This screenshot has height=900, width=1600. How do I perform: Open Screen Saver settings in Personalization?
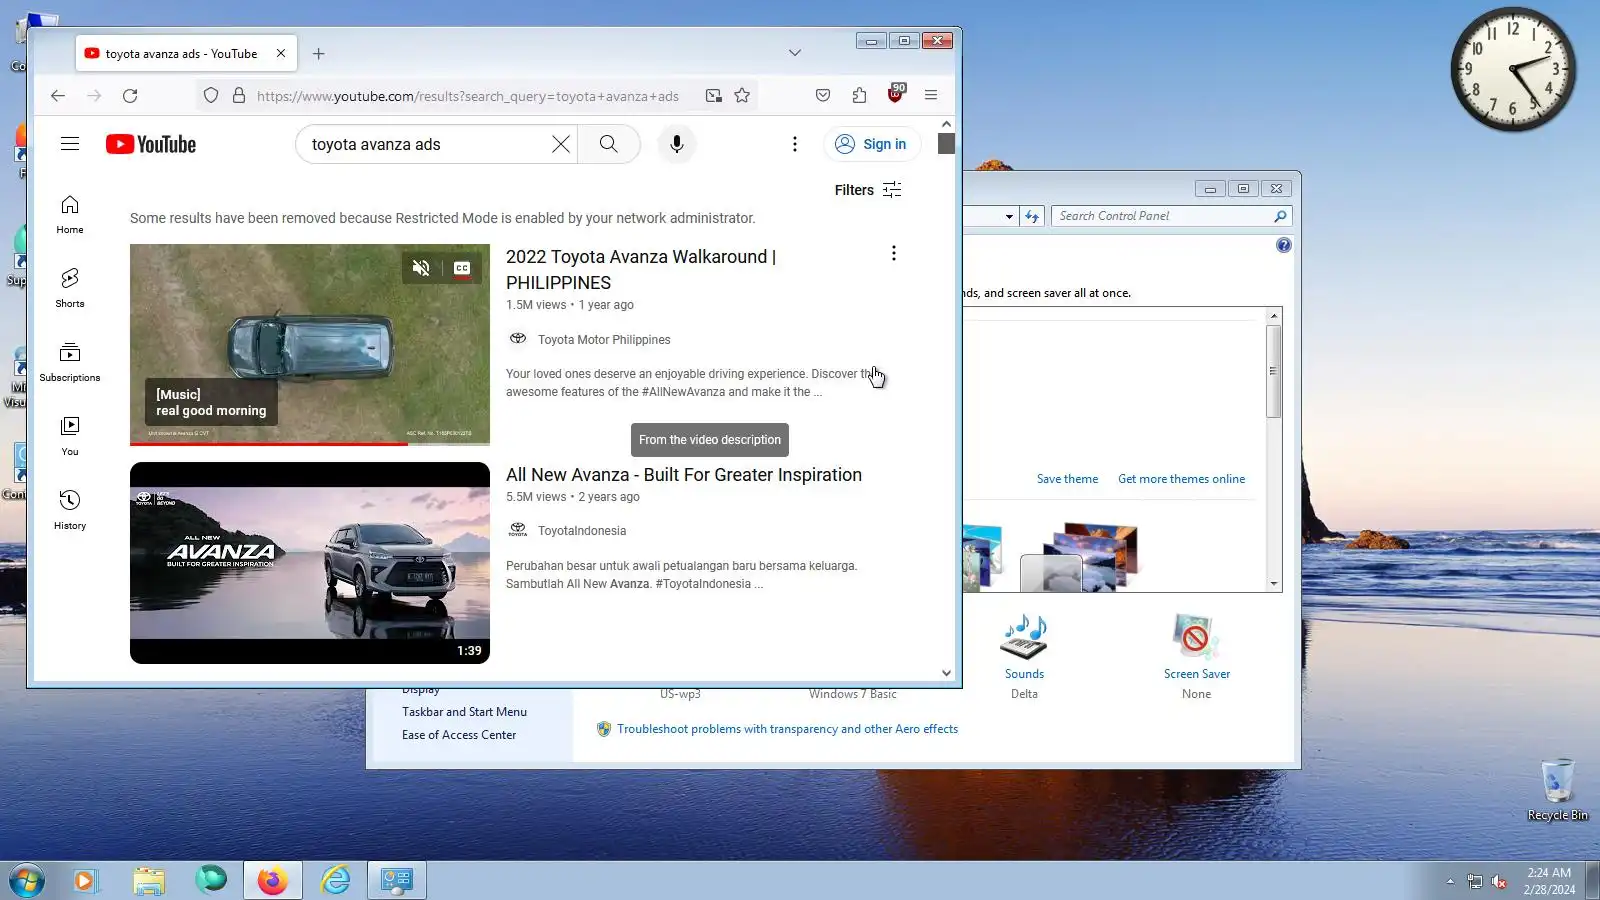(x=1197, y=656)
